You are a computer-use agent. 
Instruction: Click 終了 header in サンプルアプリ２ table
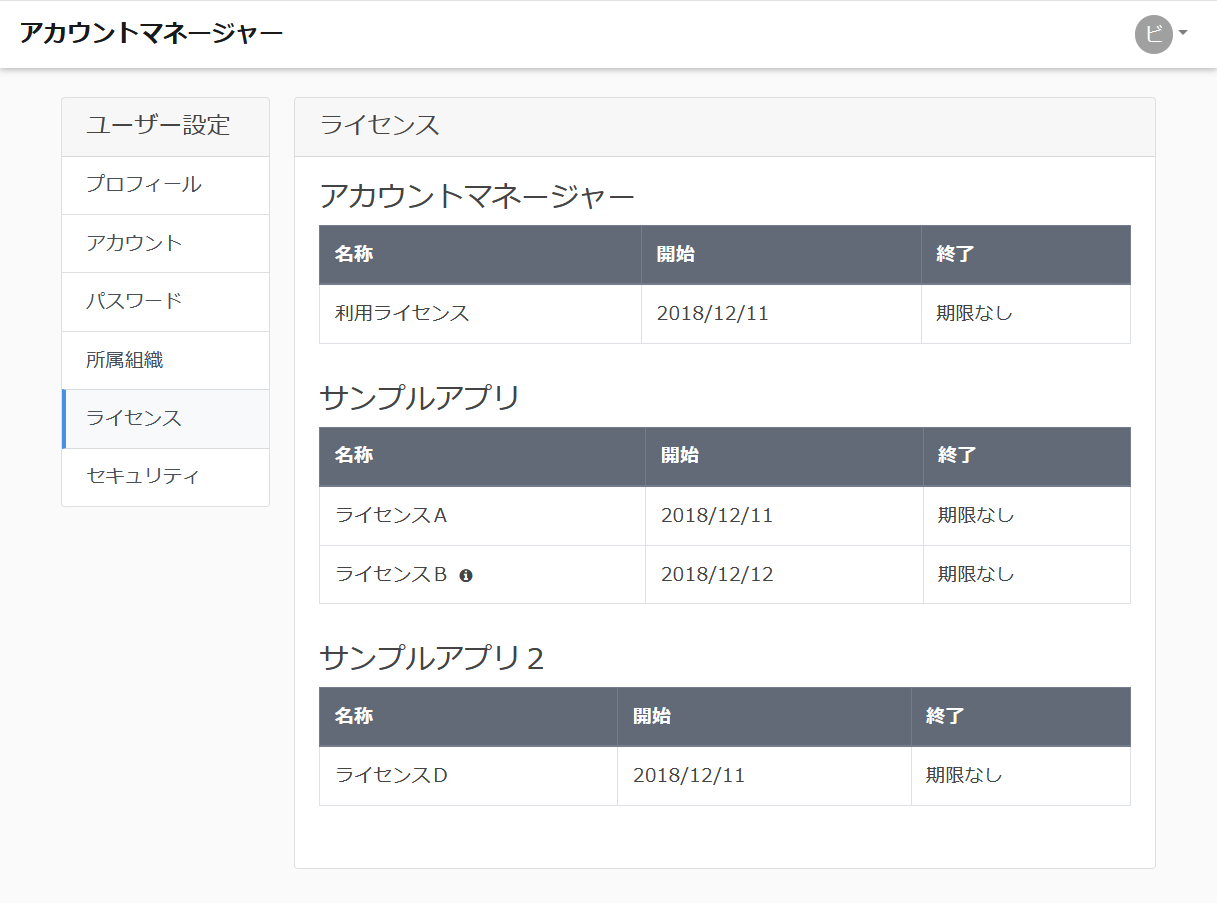(945, 717)
